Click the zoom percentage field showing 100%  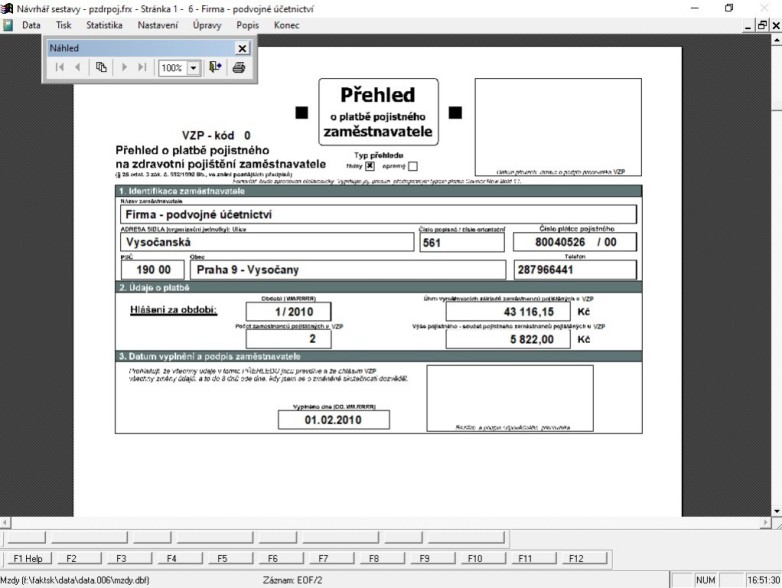[x=173, y=68]
